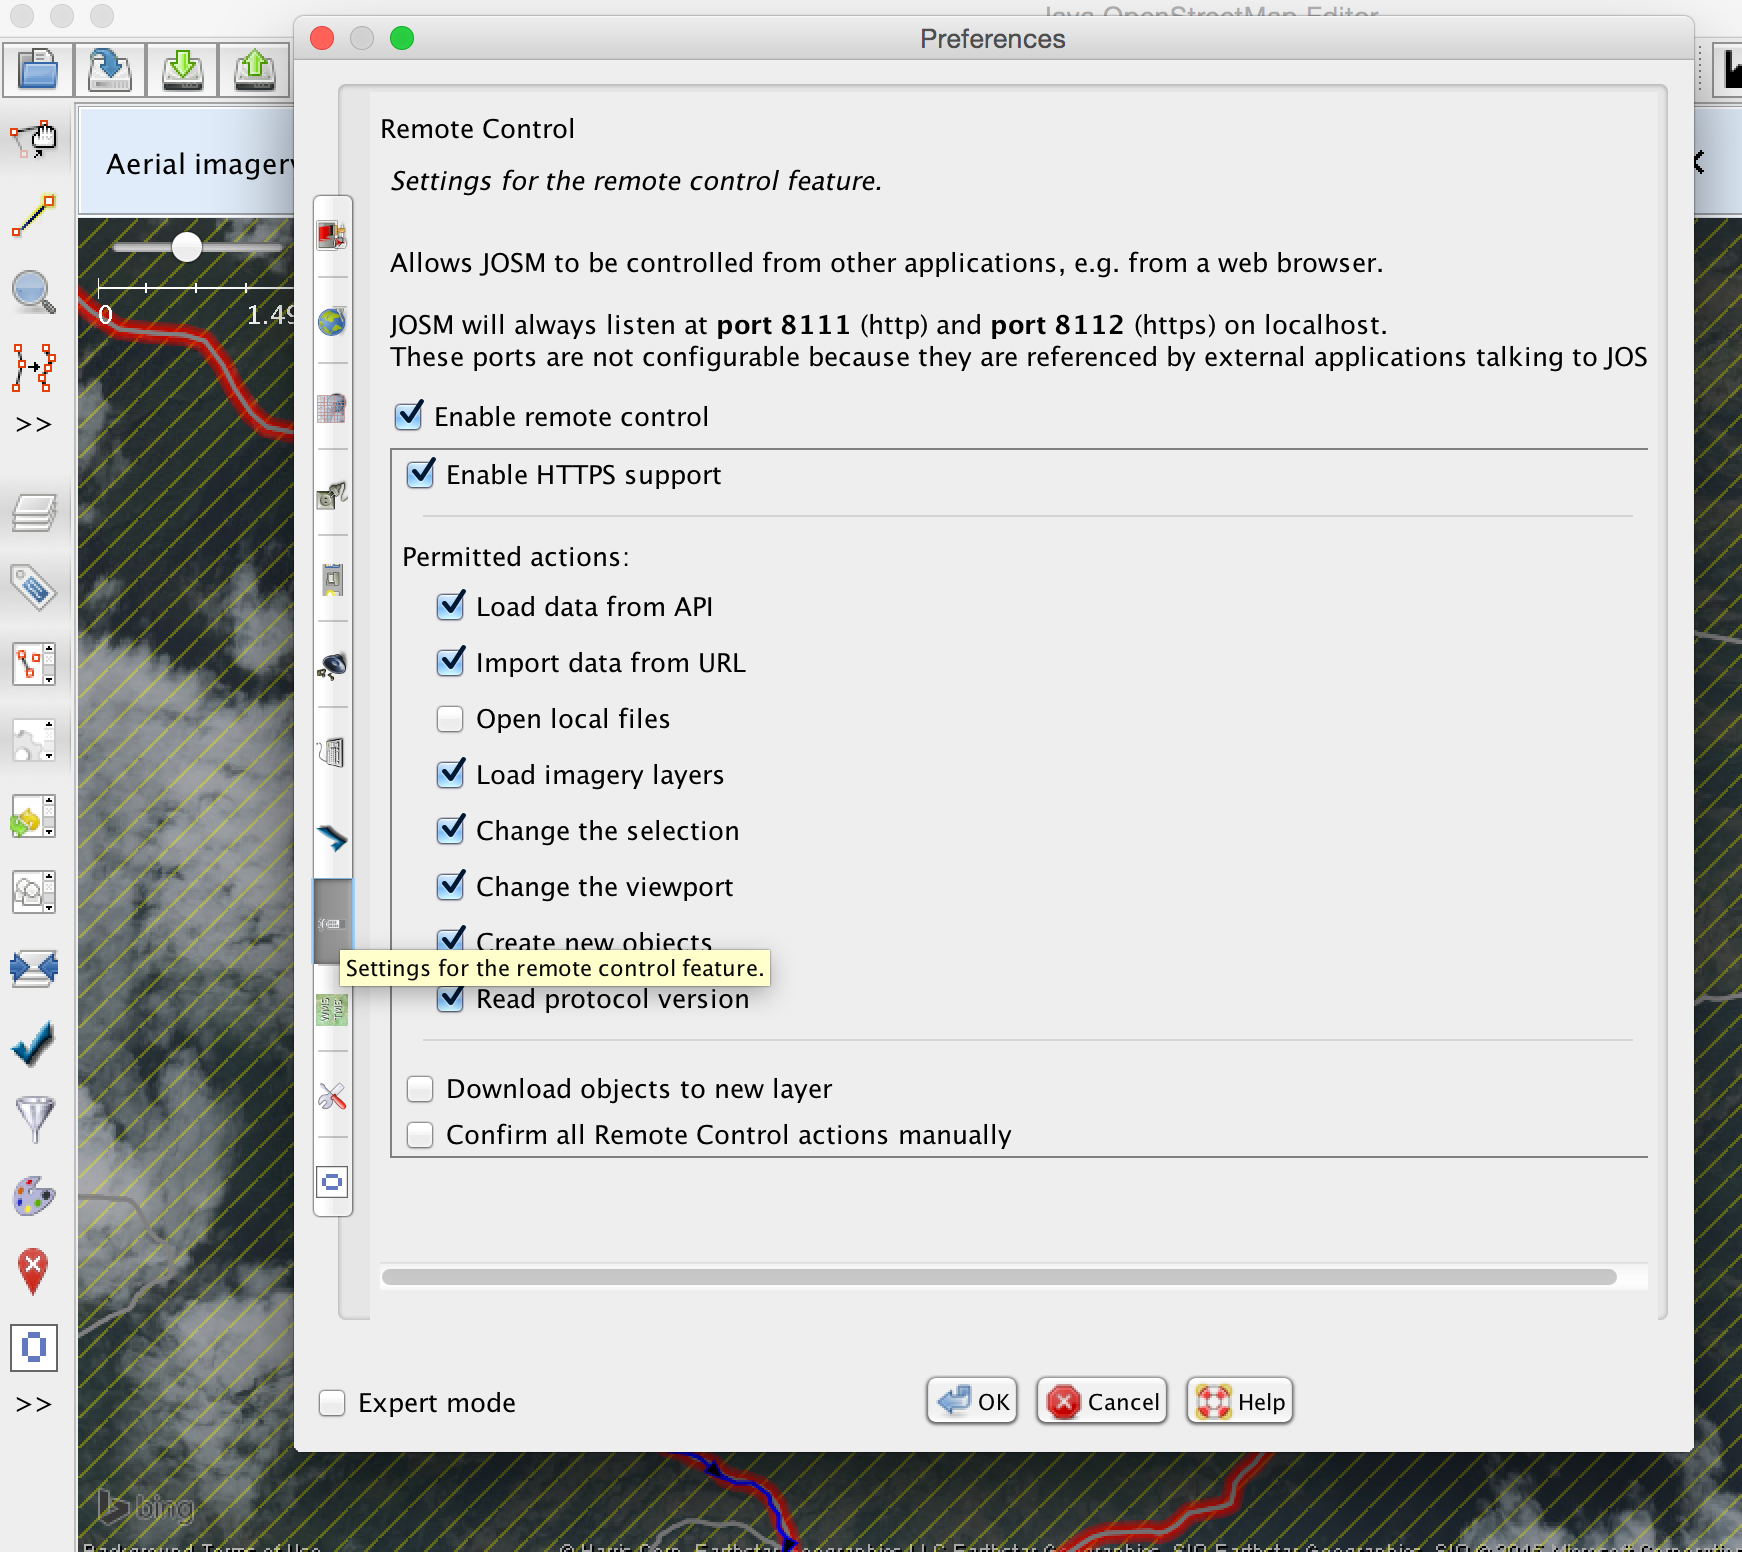Click the horizontal scrollbar in preferences panel
This screenshot has height=1552, width=1742.
[x=999, y=1277]
